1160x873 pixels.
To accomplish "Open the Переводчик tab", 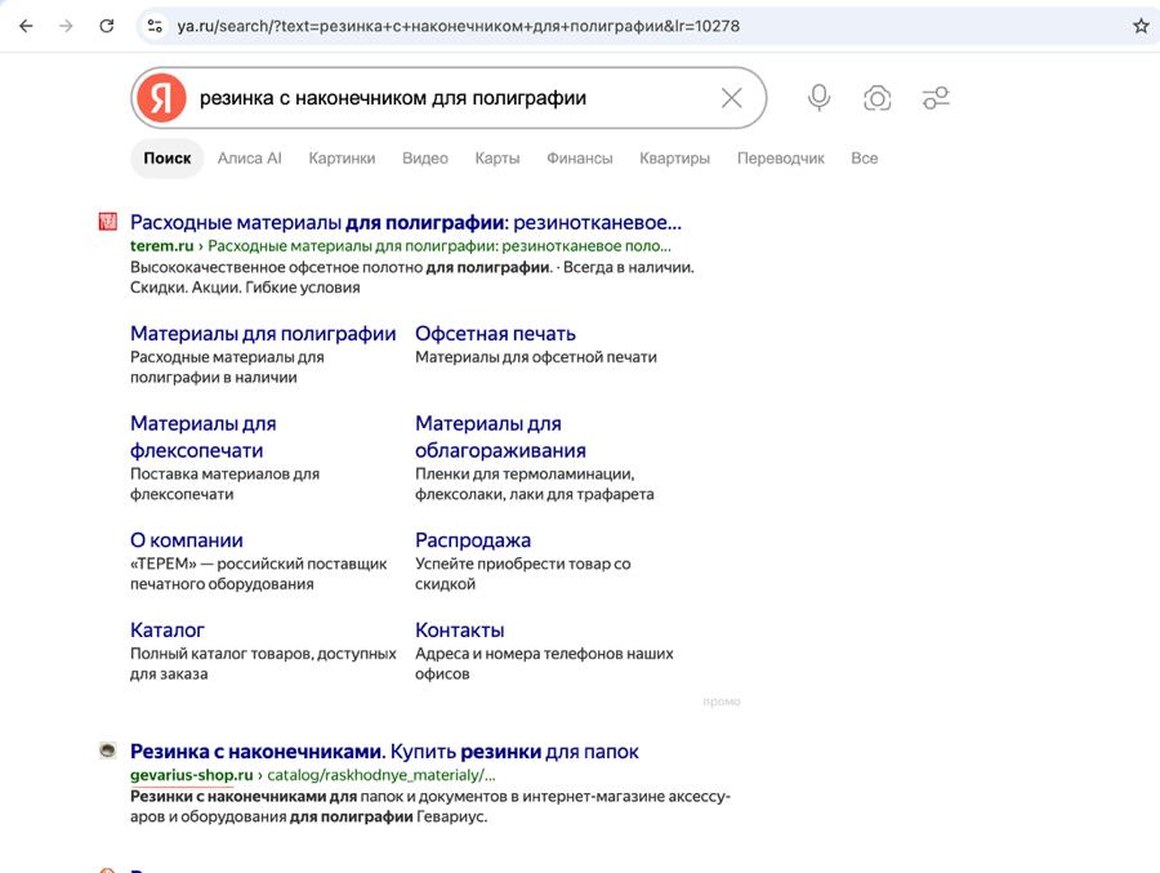I will coord(780,158).
